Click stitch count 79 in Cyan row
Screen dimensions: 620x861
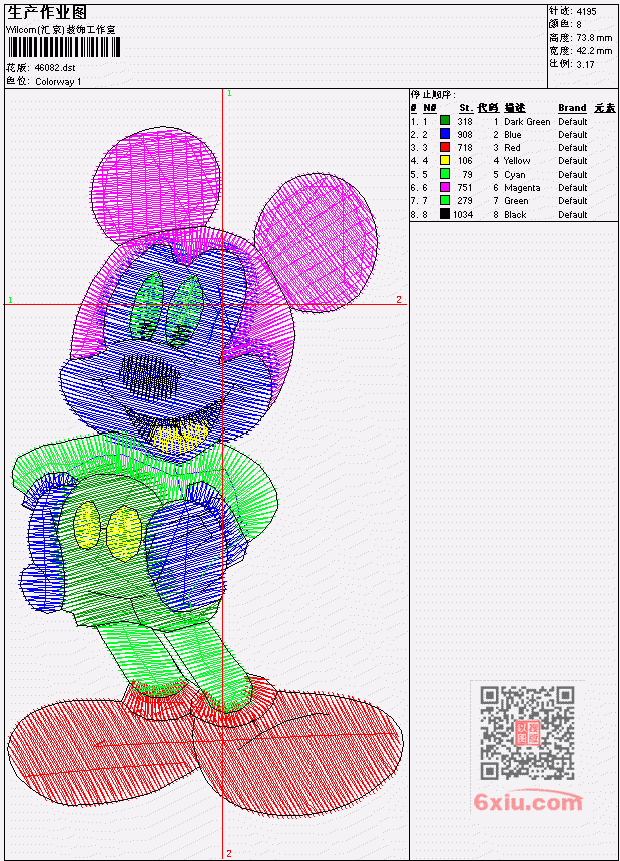[x=467, y=175]
